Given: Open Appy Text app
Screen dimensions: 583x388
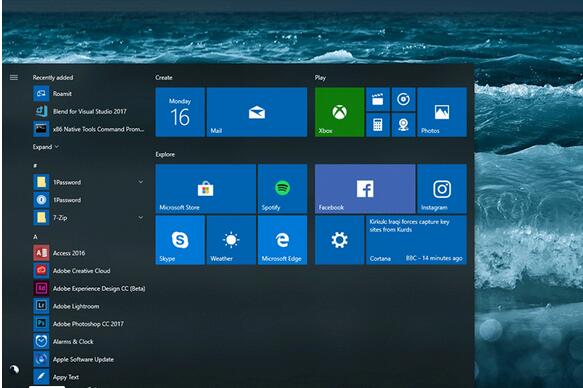Looking at the screenshot, I should pos(56,377).
